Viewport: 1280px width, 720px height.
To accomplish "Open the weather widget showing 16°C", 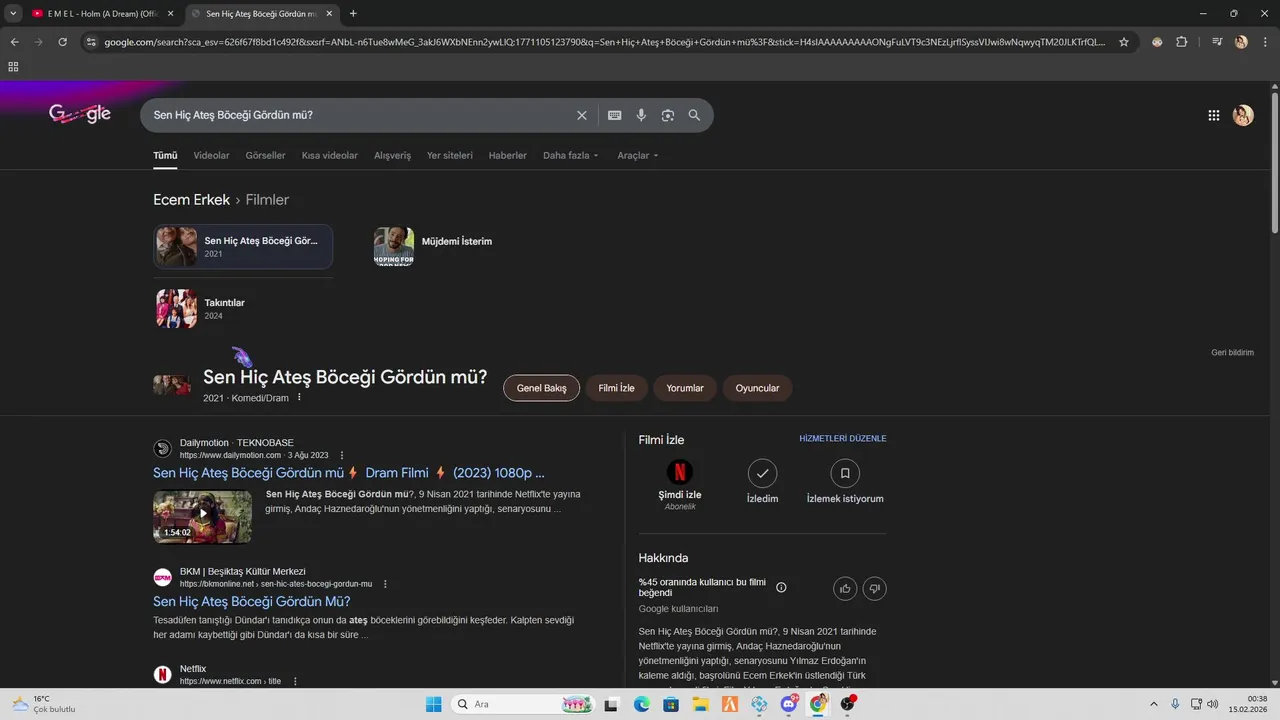I will (x=43, y=704).
